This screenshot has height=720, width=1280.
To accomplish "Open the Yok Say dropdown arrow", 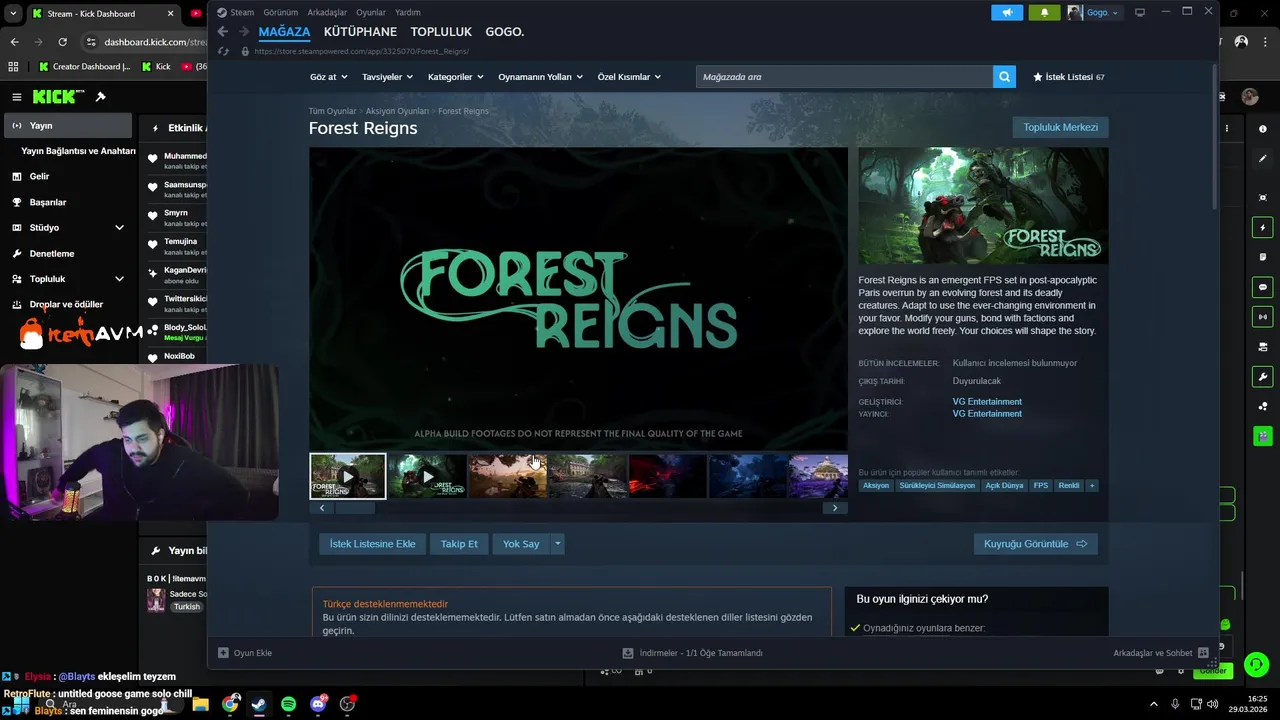I will [558, 544].
